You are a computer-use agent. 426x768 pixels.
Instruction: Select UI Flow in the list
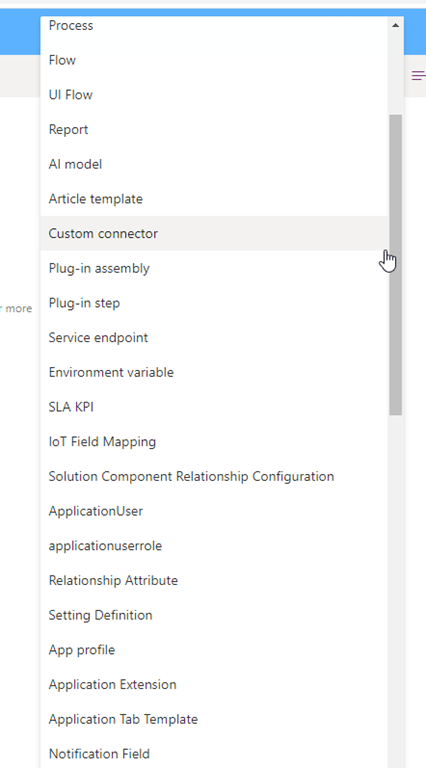click(214, 95)
